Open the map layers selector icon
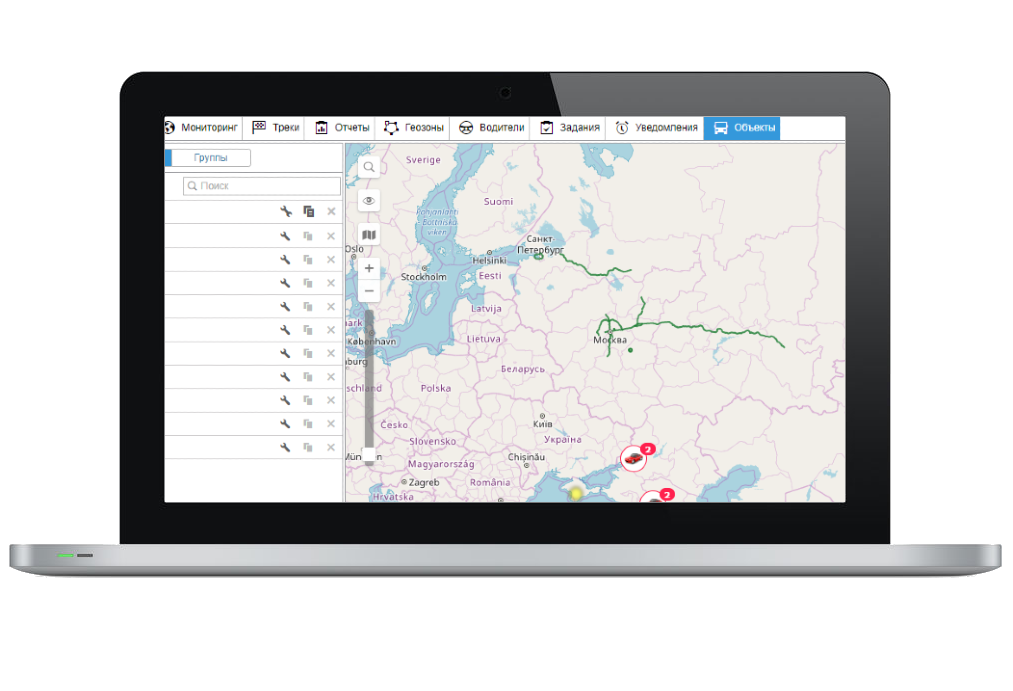Image resolution: width=1013 pixels, height=691 pixels. pos(369,235)
